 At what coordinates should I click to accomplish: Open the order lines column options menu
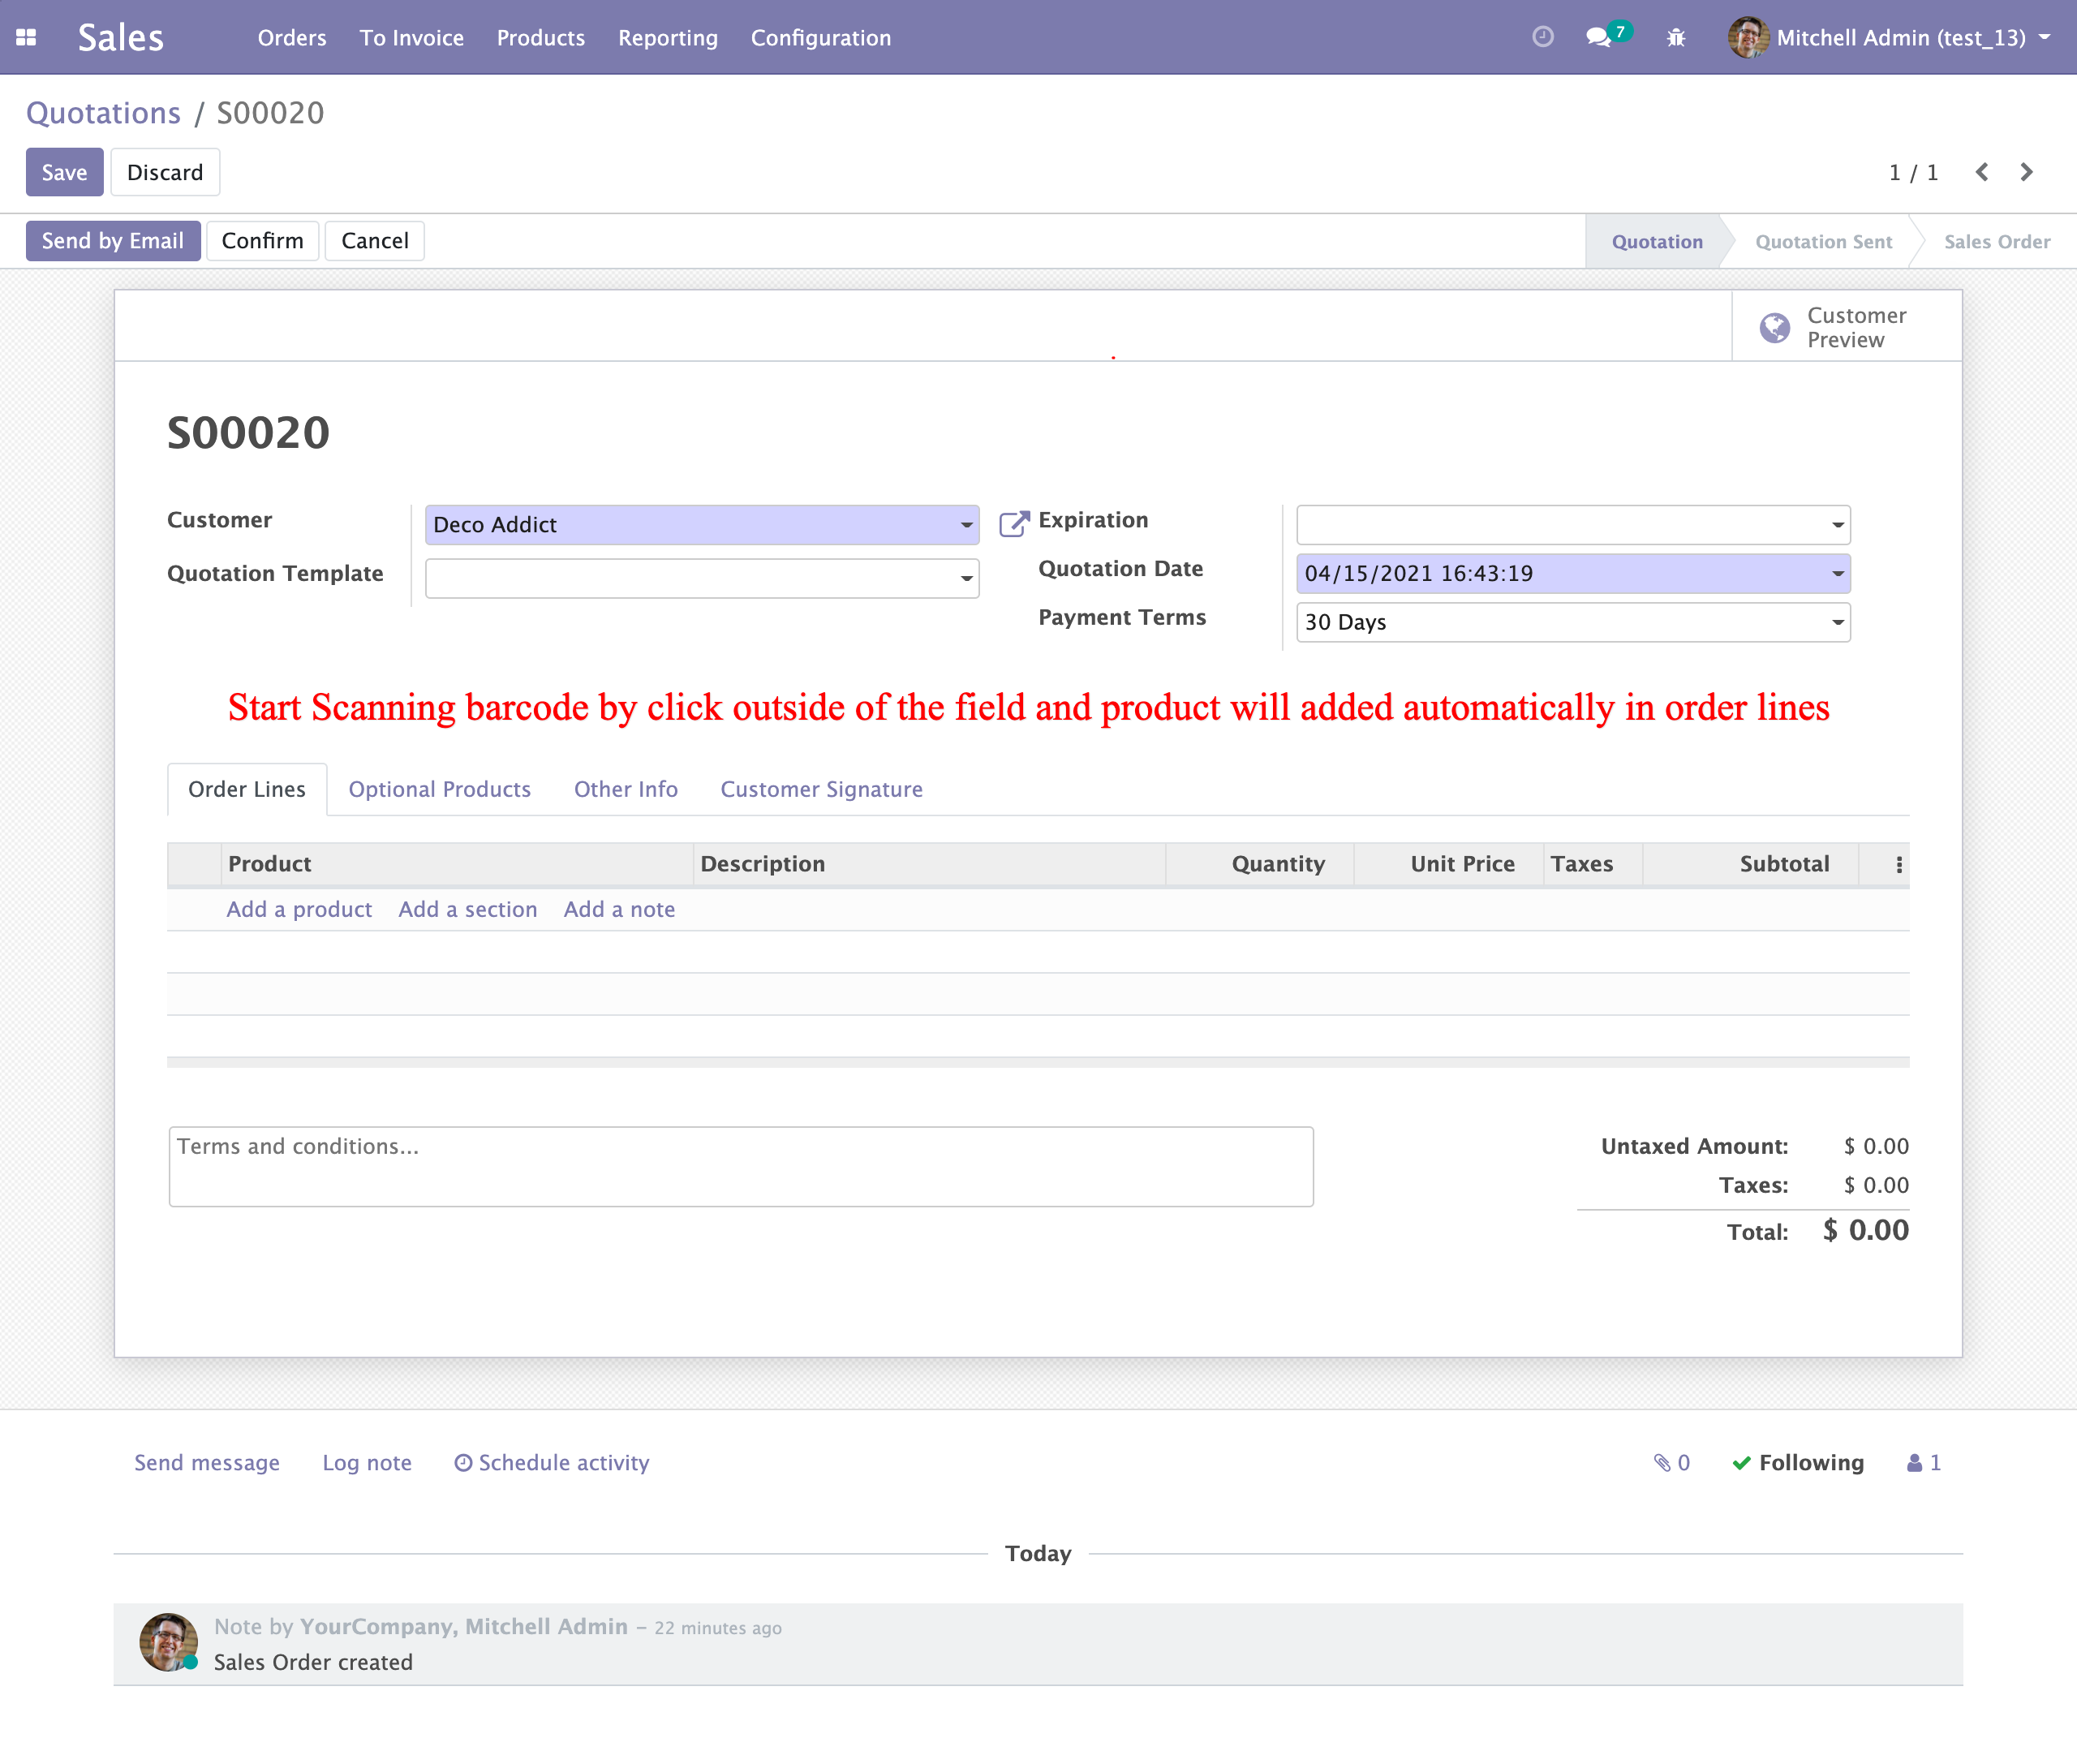[x=1899, y=865]
